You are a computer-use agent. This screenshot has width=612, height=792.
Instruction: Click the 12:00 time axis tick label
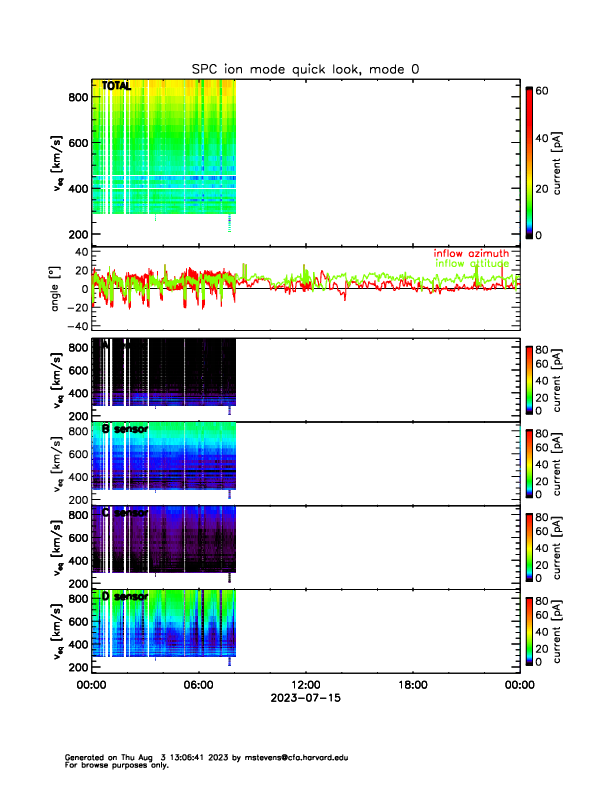click(x=305, y=685)
